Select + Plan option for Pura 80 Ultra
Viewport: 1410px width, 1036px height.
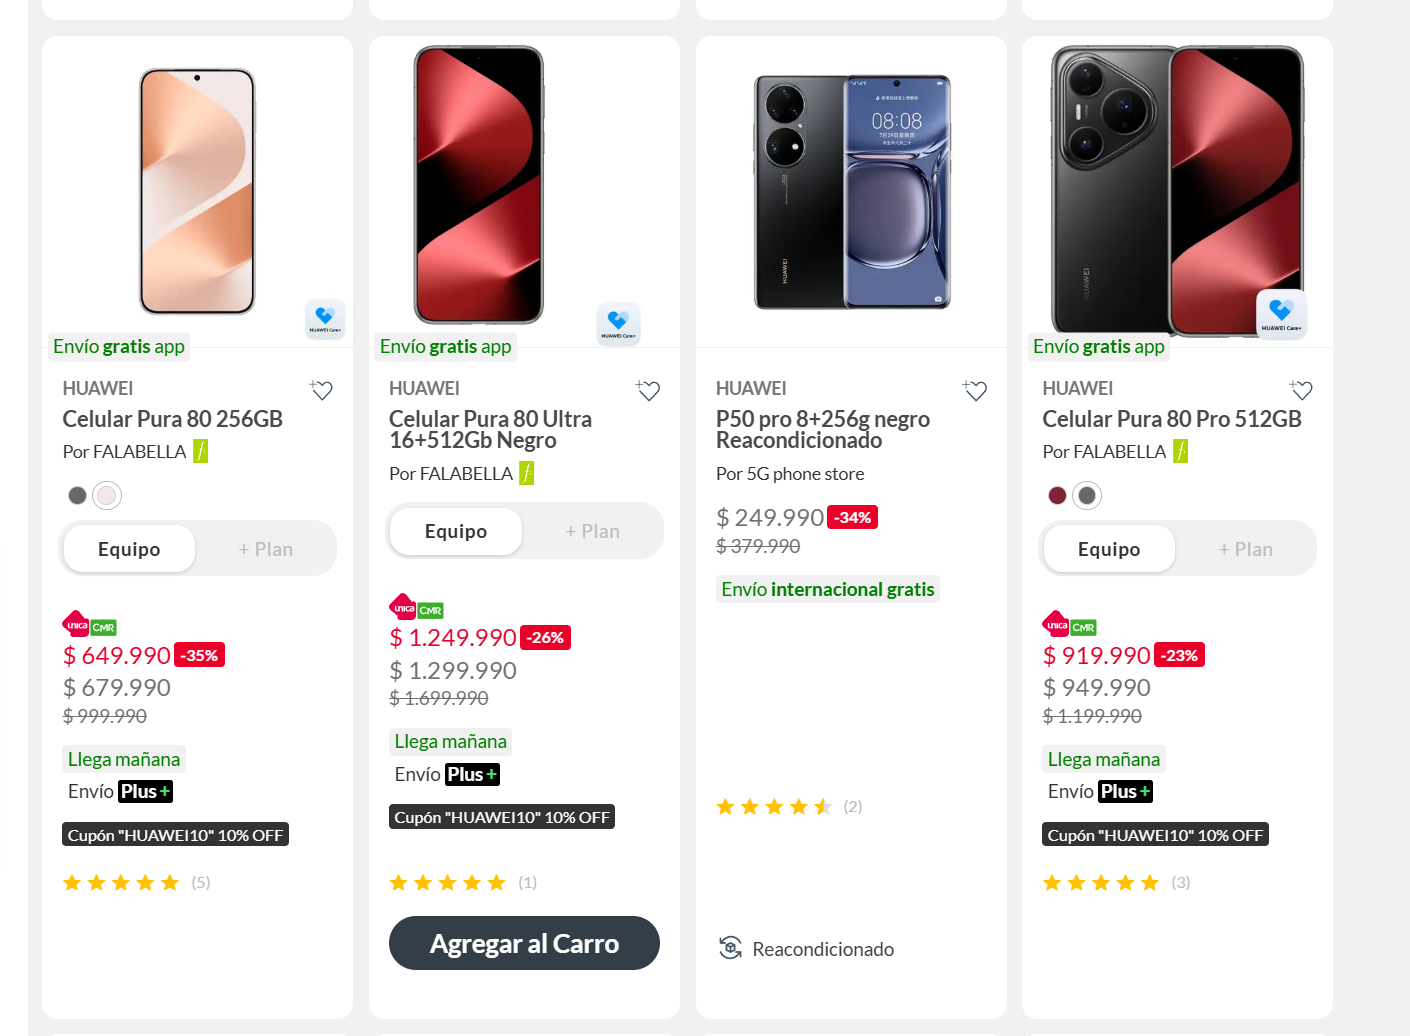click(592, 531)
